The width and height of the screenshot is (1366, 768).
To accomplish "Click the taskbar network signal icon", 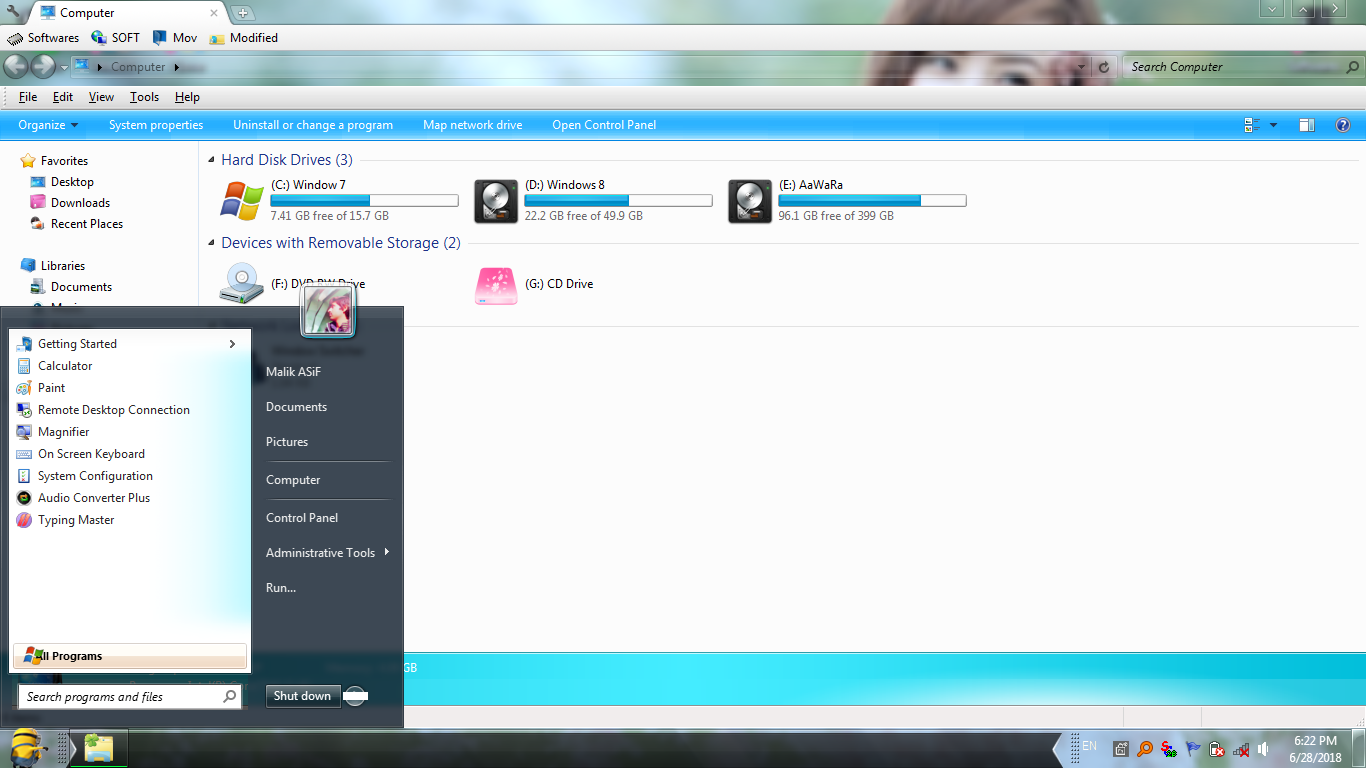I will click(x=1241, y=749).
